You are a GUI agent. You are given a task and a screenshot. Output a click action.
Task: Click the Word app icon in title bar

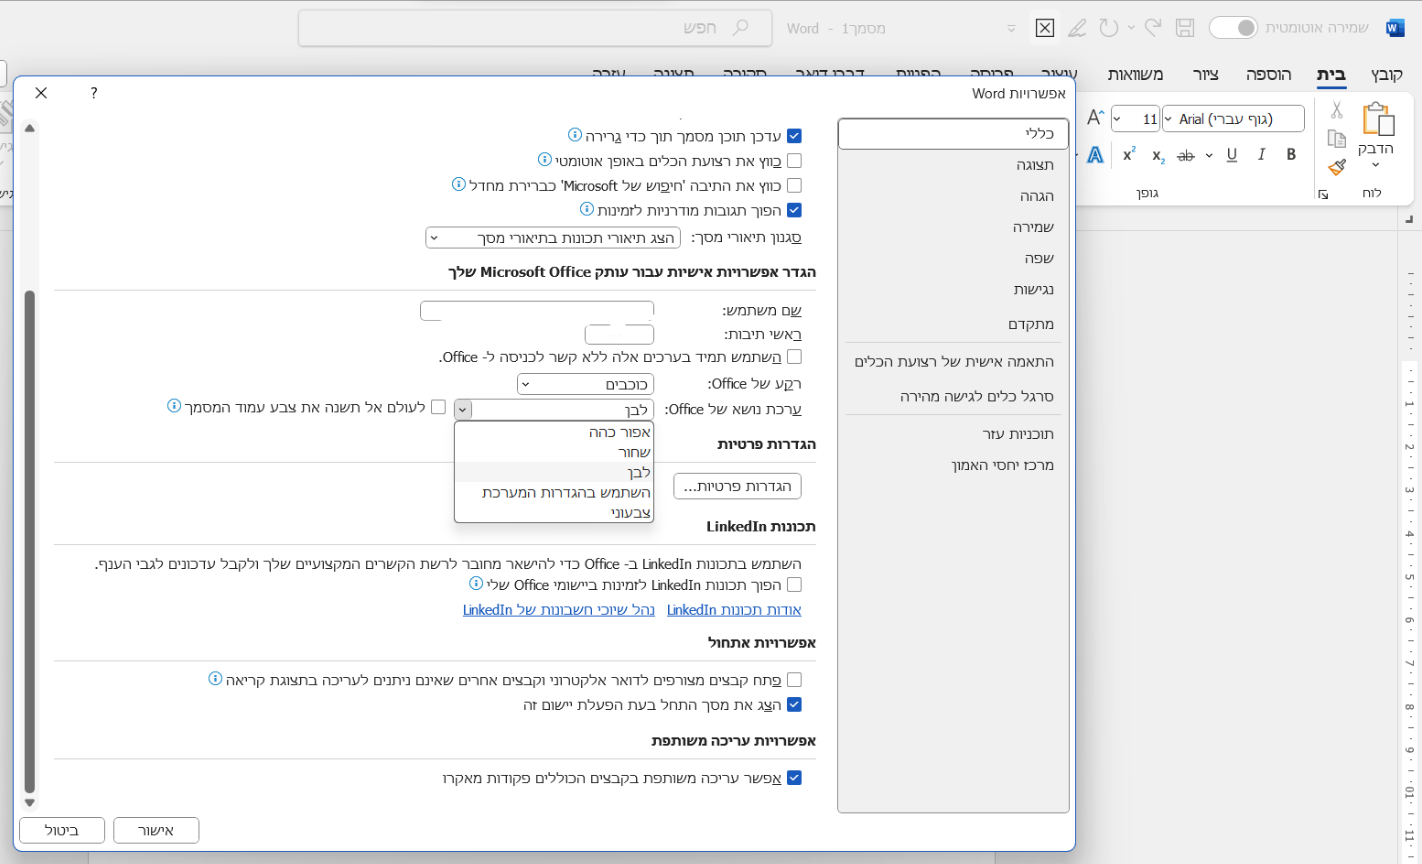(x=1394, y=28)
